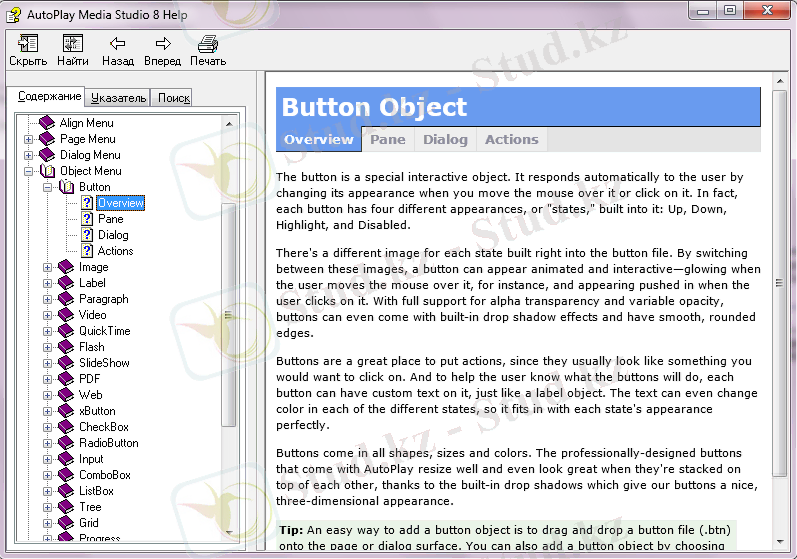Go back with the Назад arrow icon
This screenshot has width=797, height=559.
click(118, 43)
